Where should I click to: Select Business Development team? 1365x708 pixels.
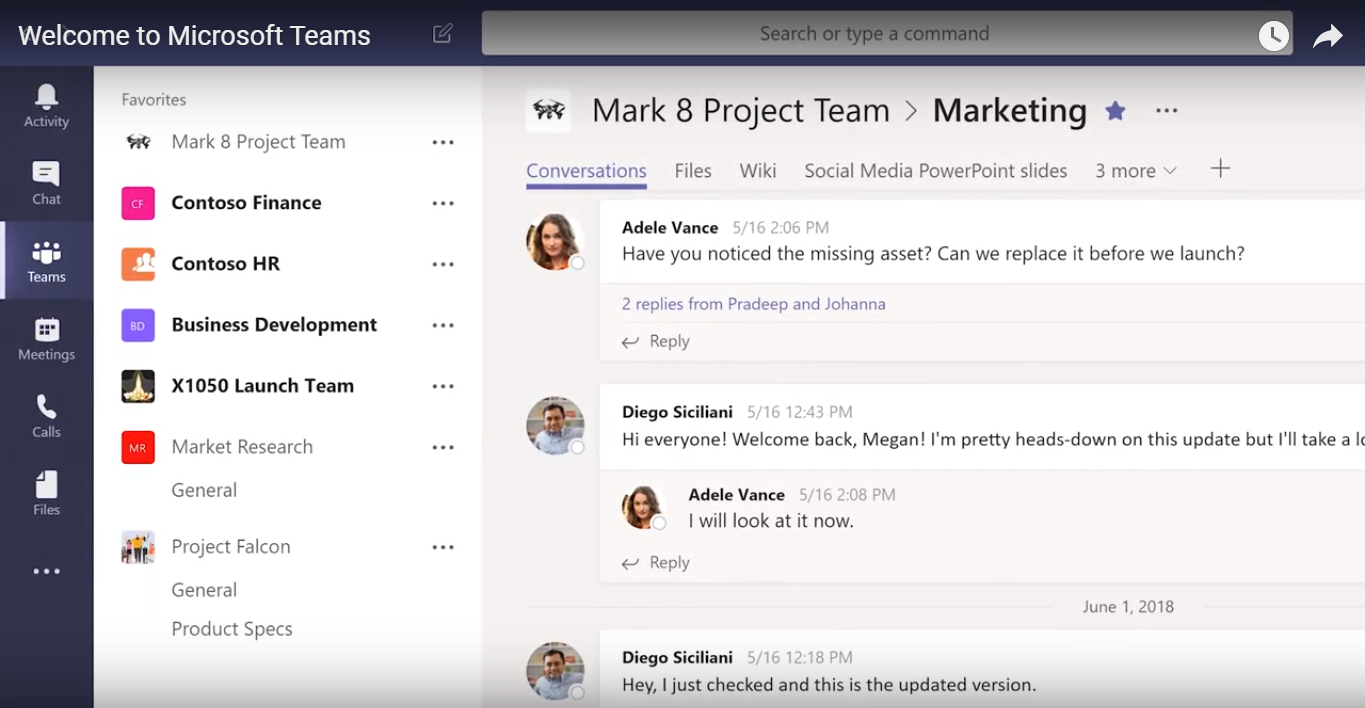click(x=274, y=325)
